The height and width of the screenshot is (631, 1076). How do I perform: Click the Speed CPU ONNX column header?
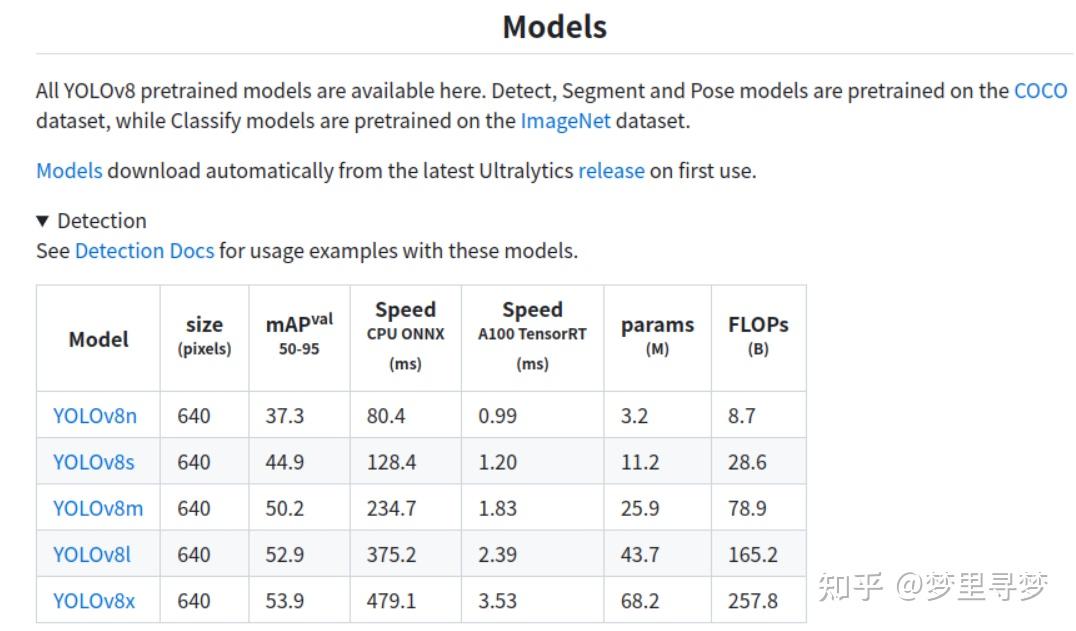(406, 336)
